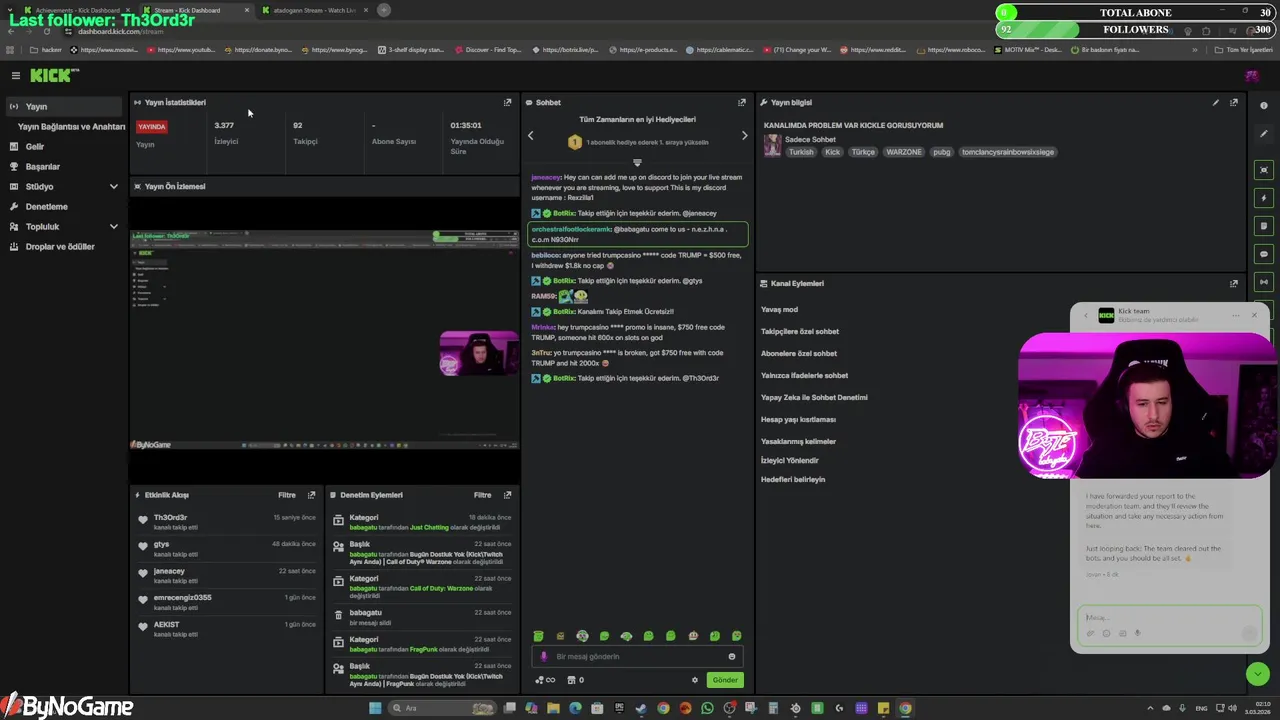Pop out the Kanal Eylemleri panel
The width and height of the screenshot is (1280, 720).
point(1234,283)
